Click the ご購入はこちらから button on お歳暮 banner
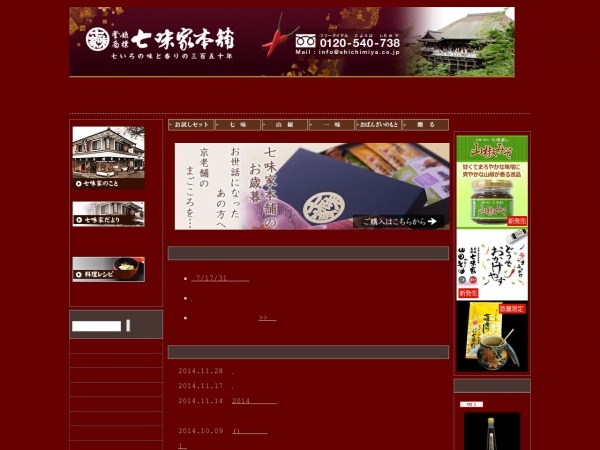 point(399,221)
